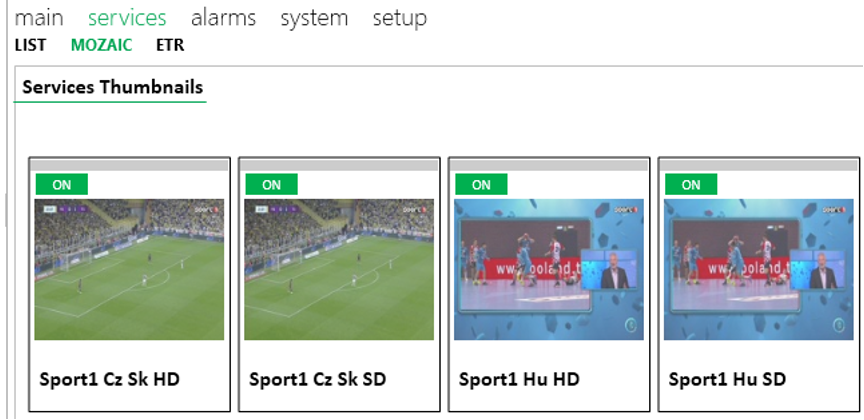
Task: Click the Sport1 Hu SD label
Action: coord(727,379)
